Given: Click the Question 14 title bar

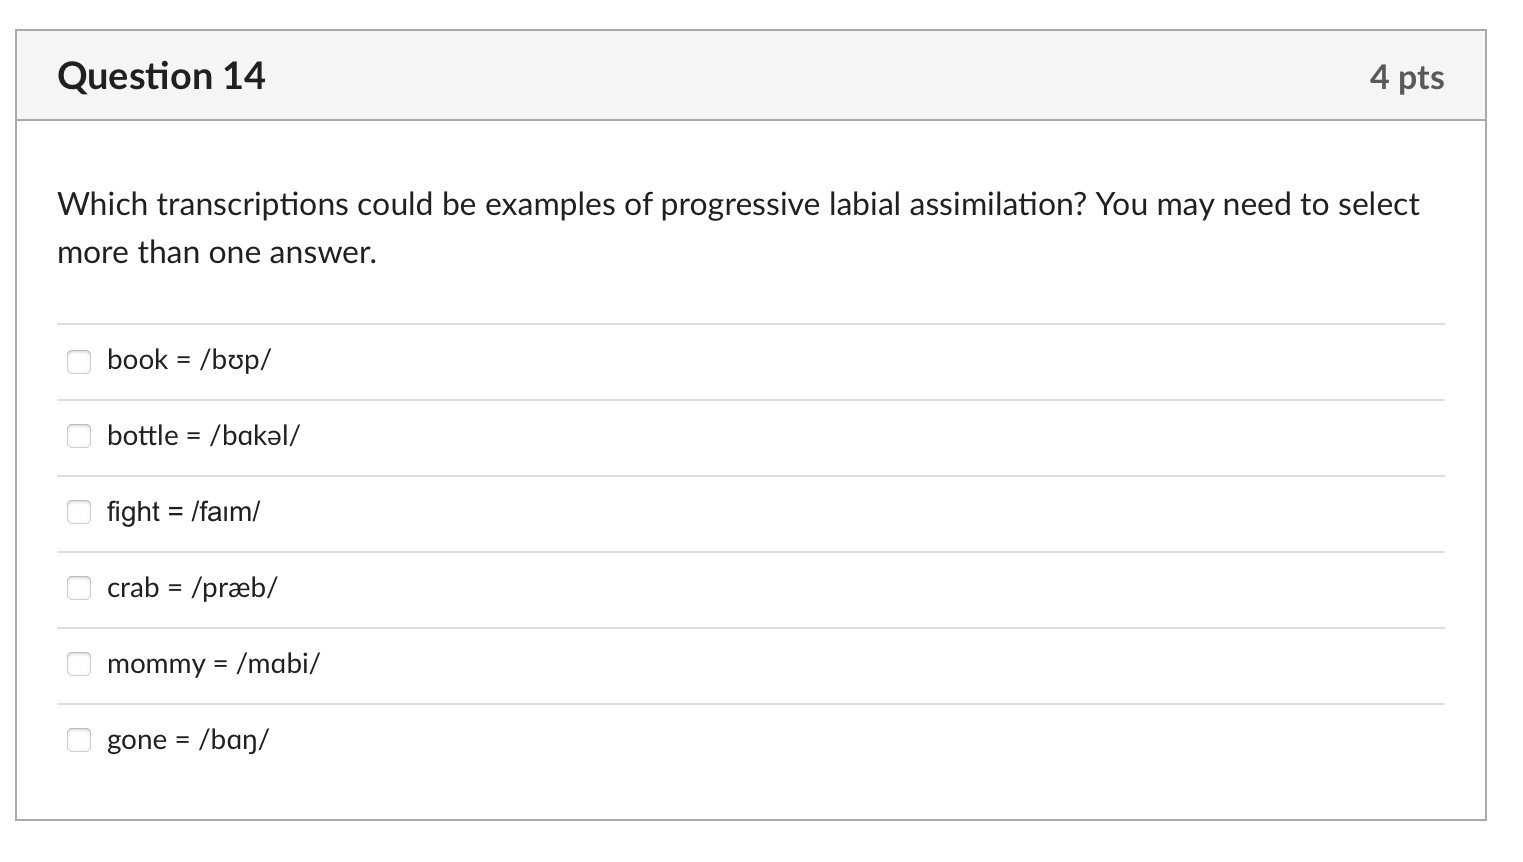Looking at the screenshot, I should [750, 75].
